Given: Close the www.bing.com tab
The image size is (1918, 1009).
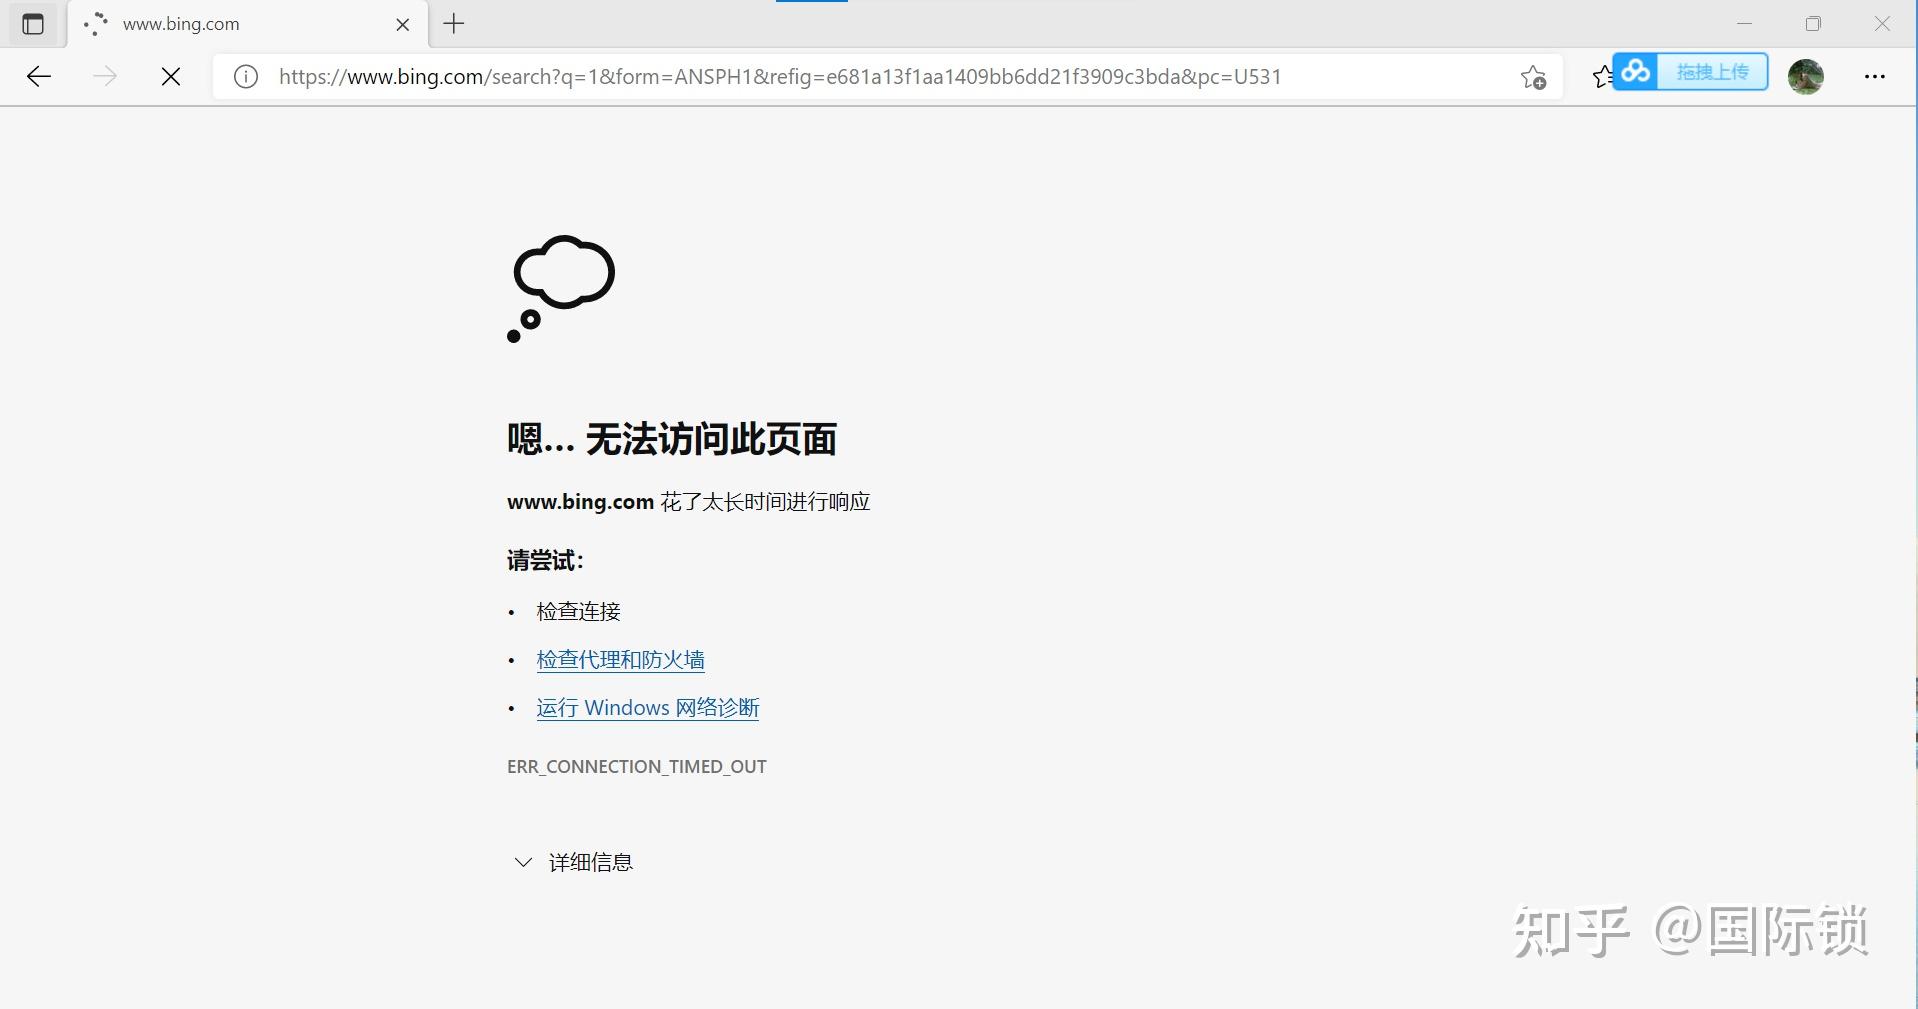Looking at the screenshot, I should [x=403, y=25].
